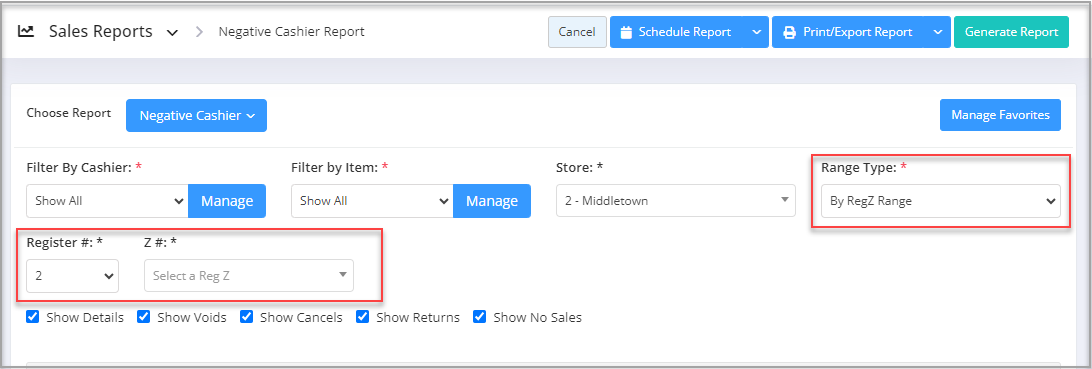Open the Negative Cashier report chooser

coord(196,116)
